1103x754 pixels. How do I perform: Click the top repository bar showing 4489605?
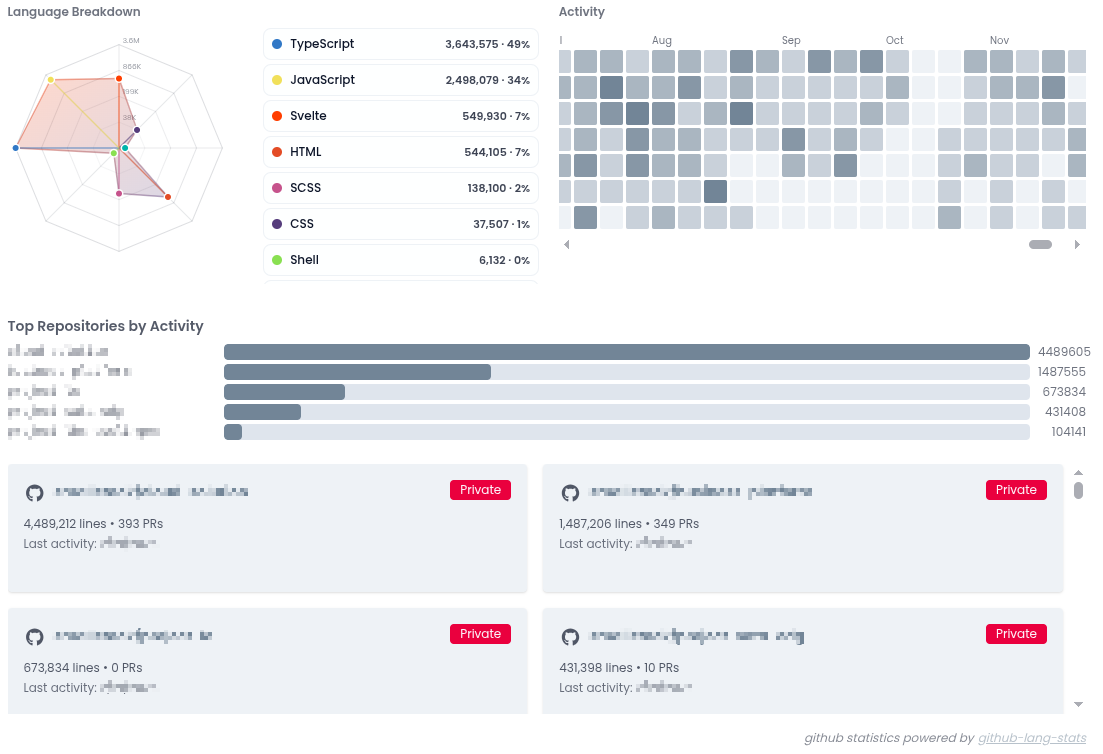point(626,352)
